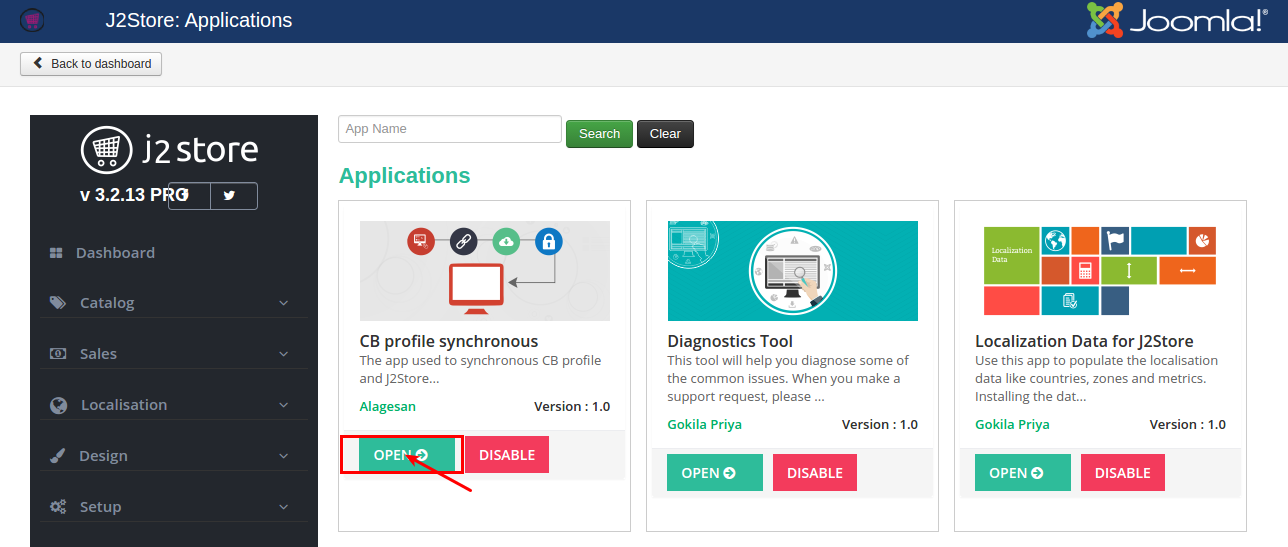Click the Diagnostics Tool title
This screenshot has height=547, width=1288.
[730, 341]
